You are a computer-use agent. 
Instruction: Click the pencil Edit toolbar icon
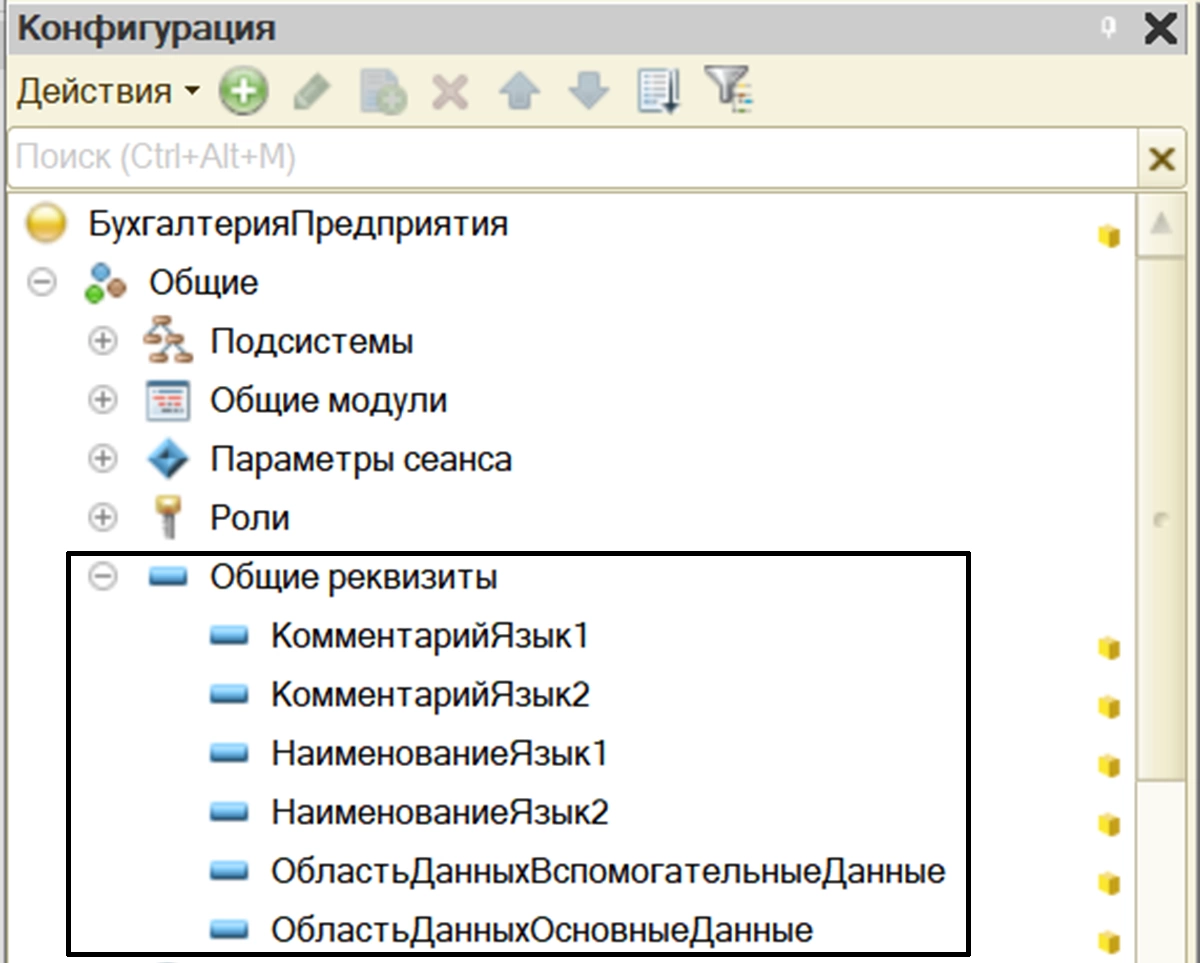(x=312, y=93)
